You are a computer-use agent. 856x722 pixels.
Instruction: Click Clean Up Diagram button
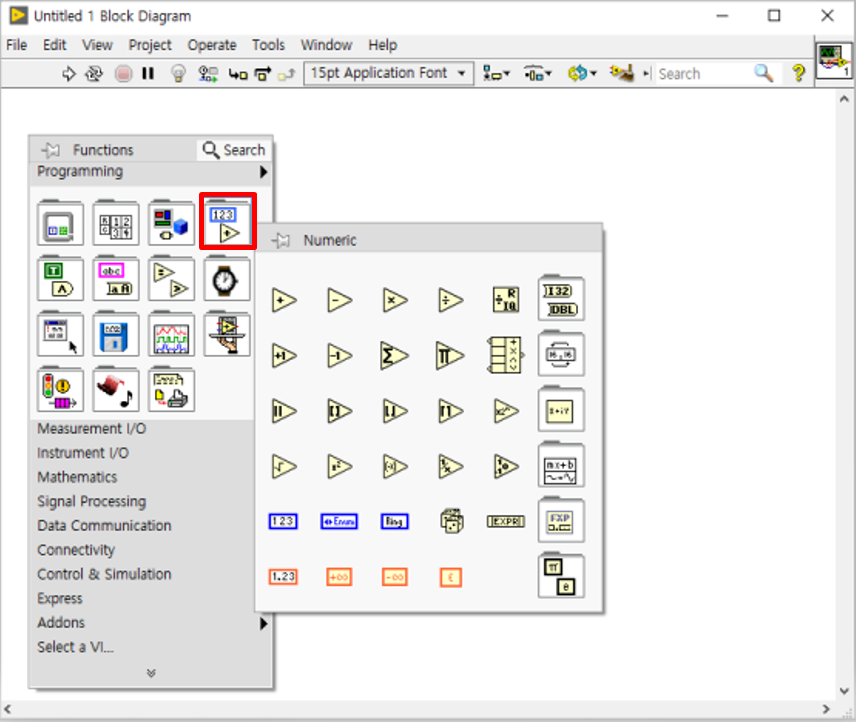point(622,73)
